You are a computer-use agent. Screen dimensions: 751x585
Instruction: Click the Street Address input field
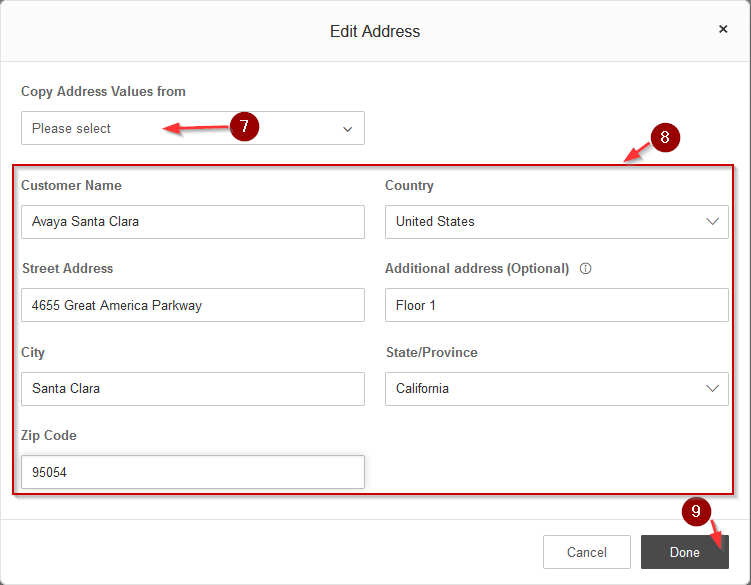193,305
